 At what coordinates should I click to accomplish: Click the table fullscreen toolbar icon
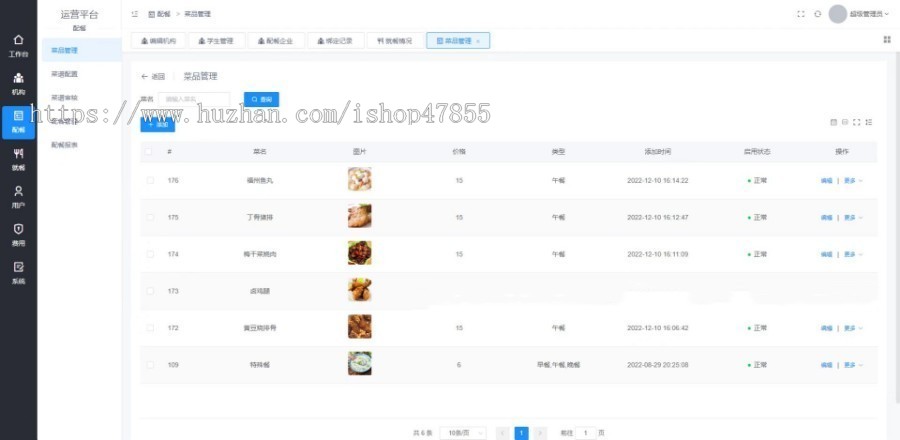coord(857,122)
